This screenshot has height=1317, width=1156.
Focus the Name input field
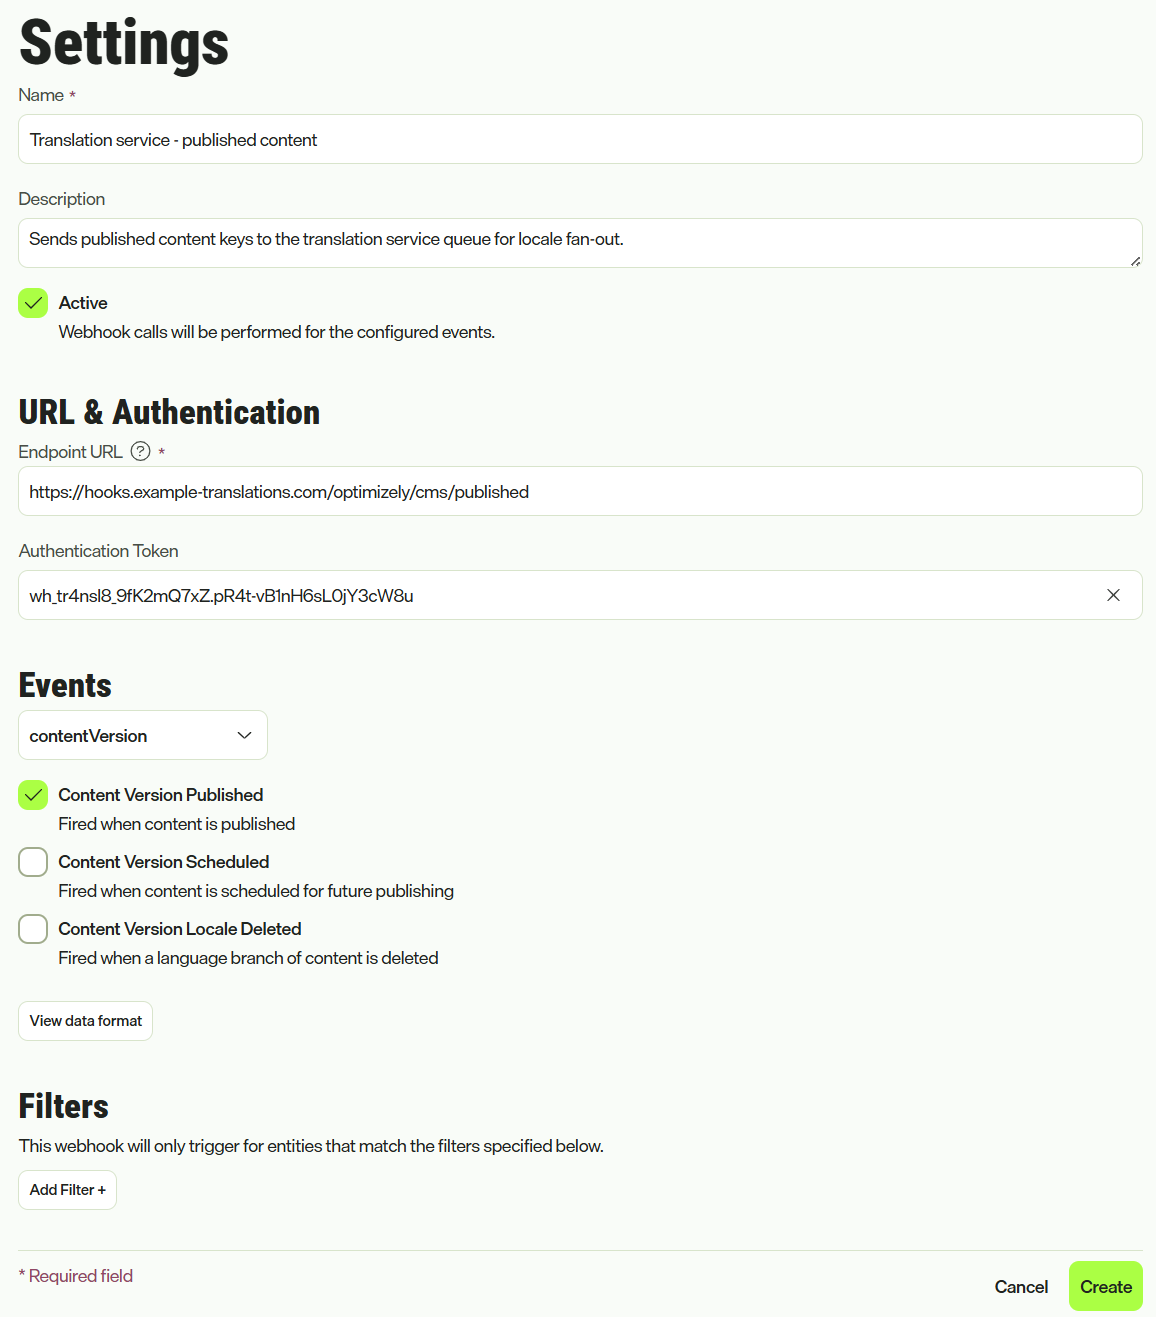(580, 139)
